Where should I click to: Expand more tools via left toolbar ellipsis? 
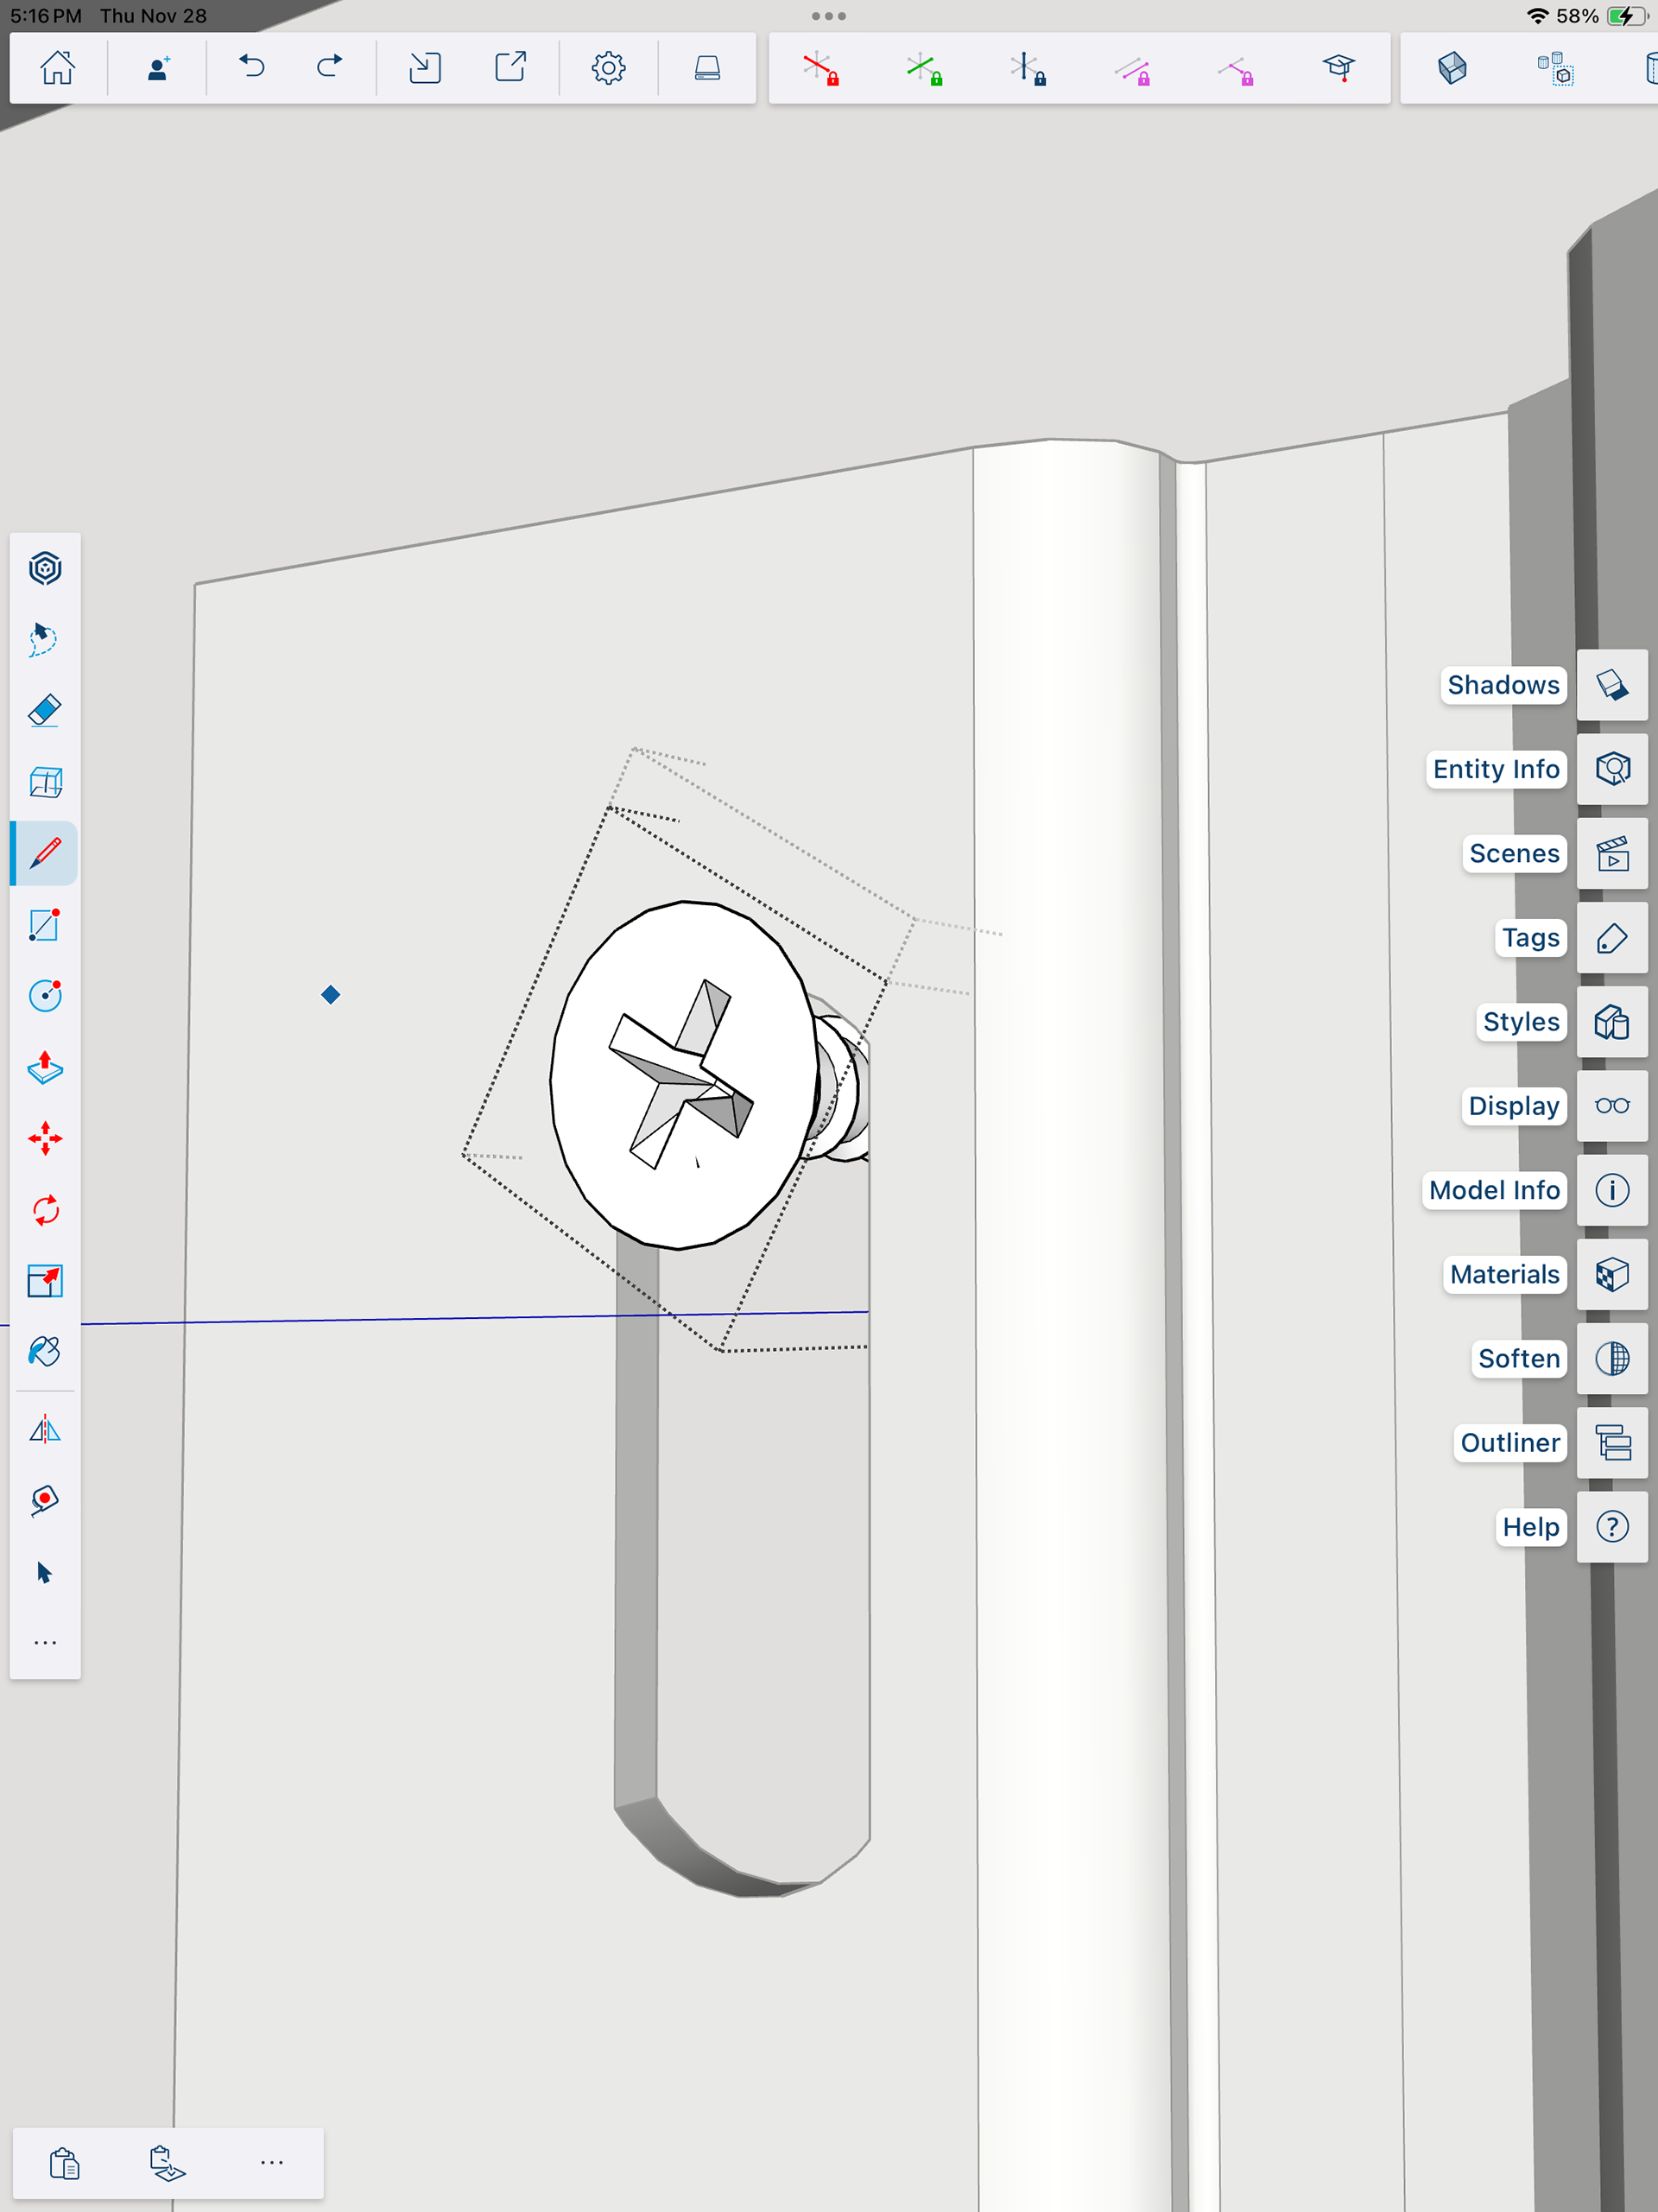[45, 1643]
